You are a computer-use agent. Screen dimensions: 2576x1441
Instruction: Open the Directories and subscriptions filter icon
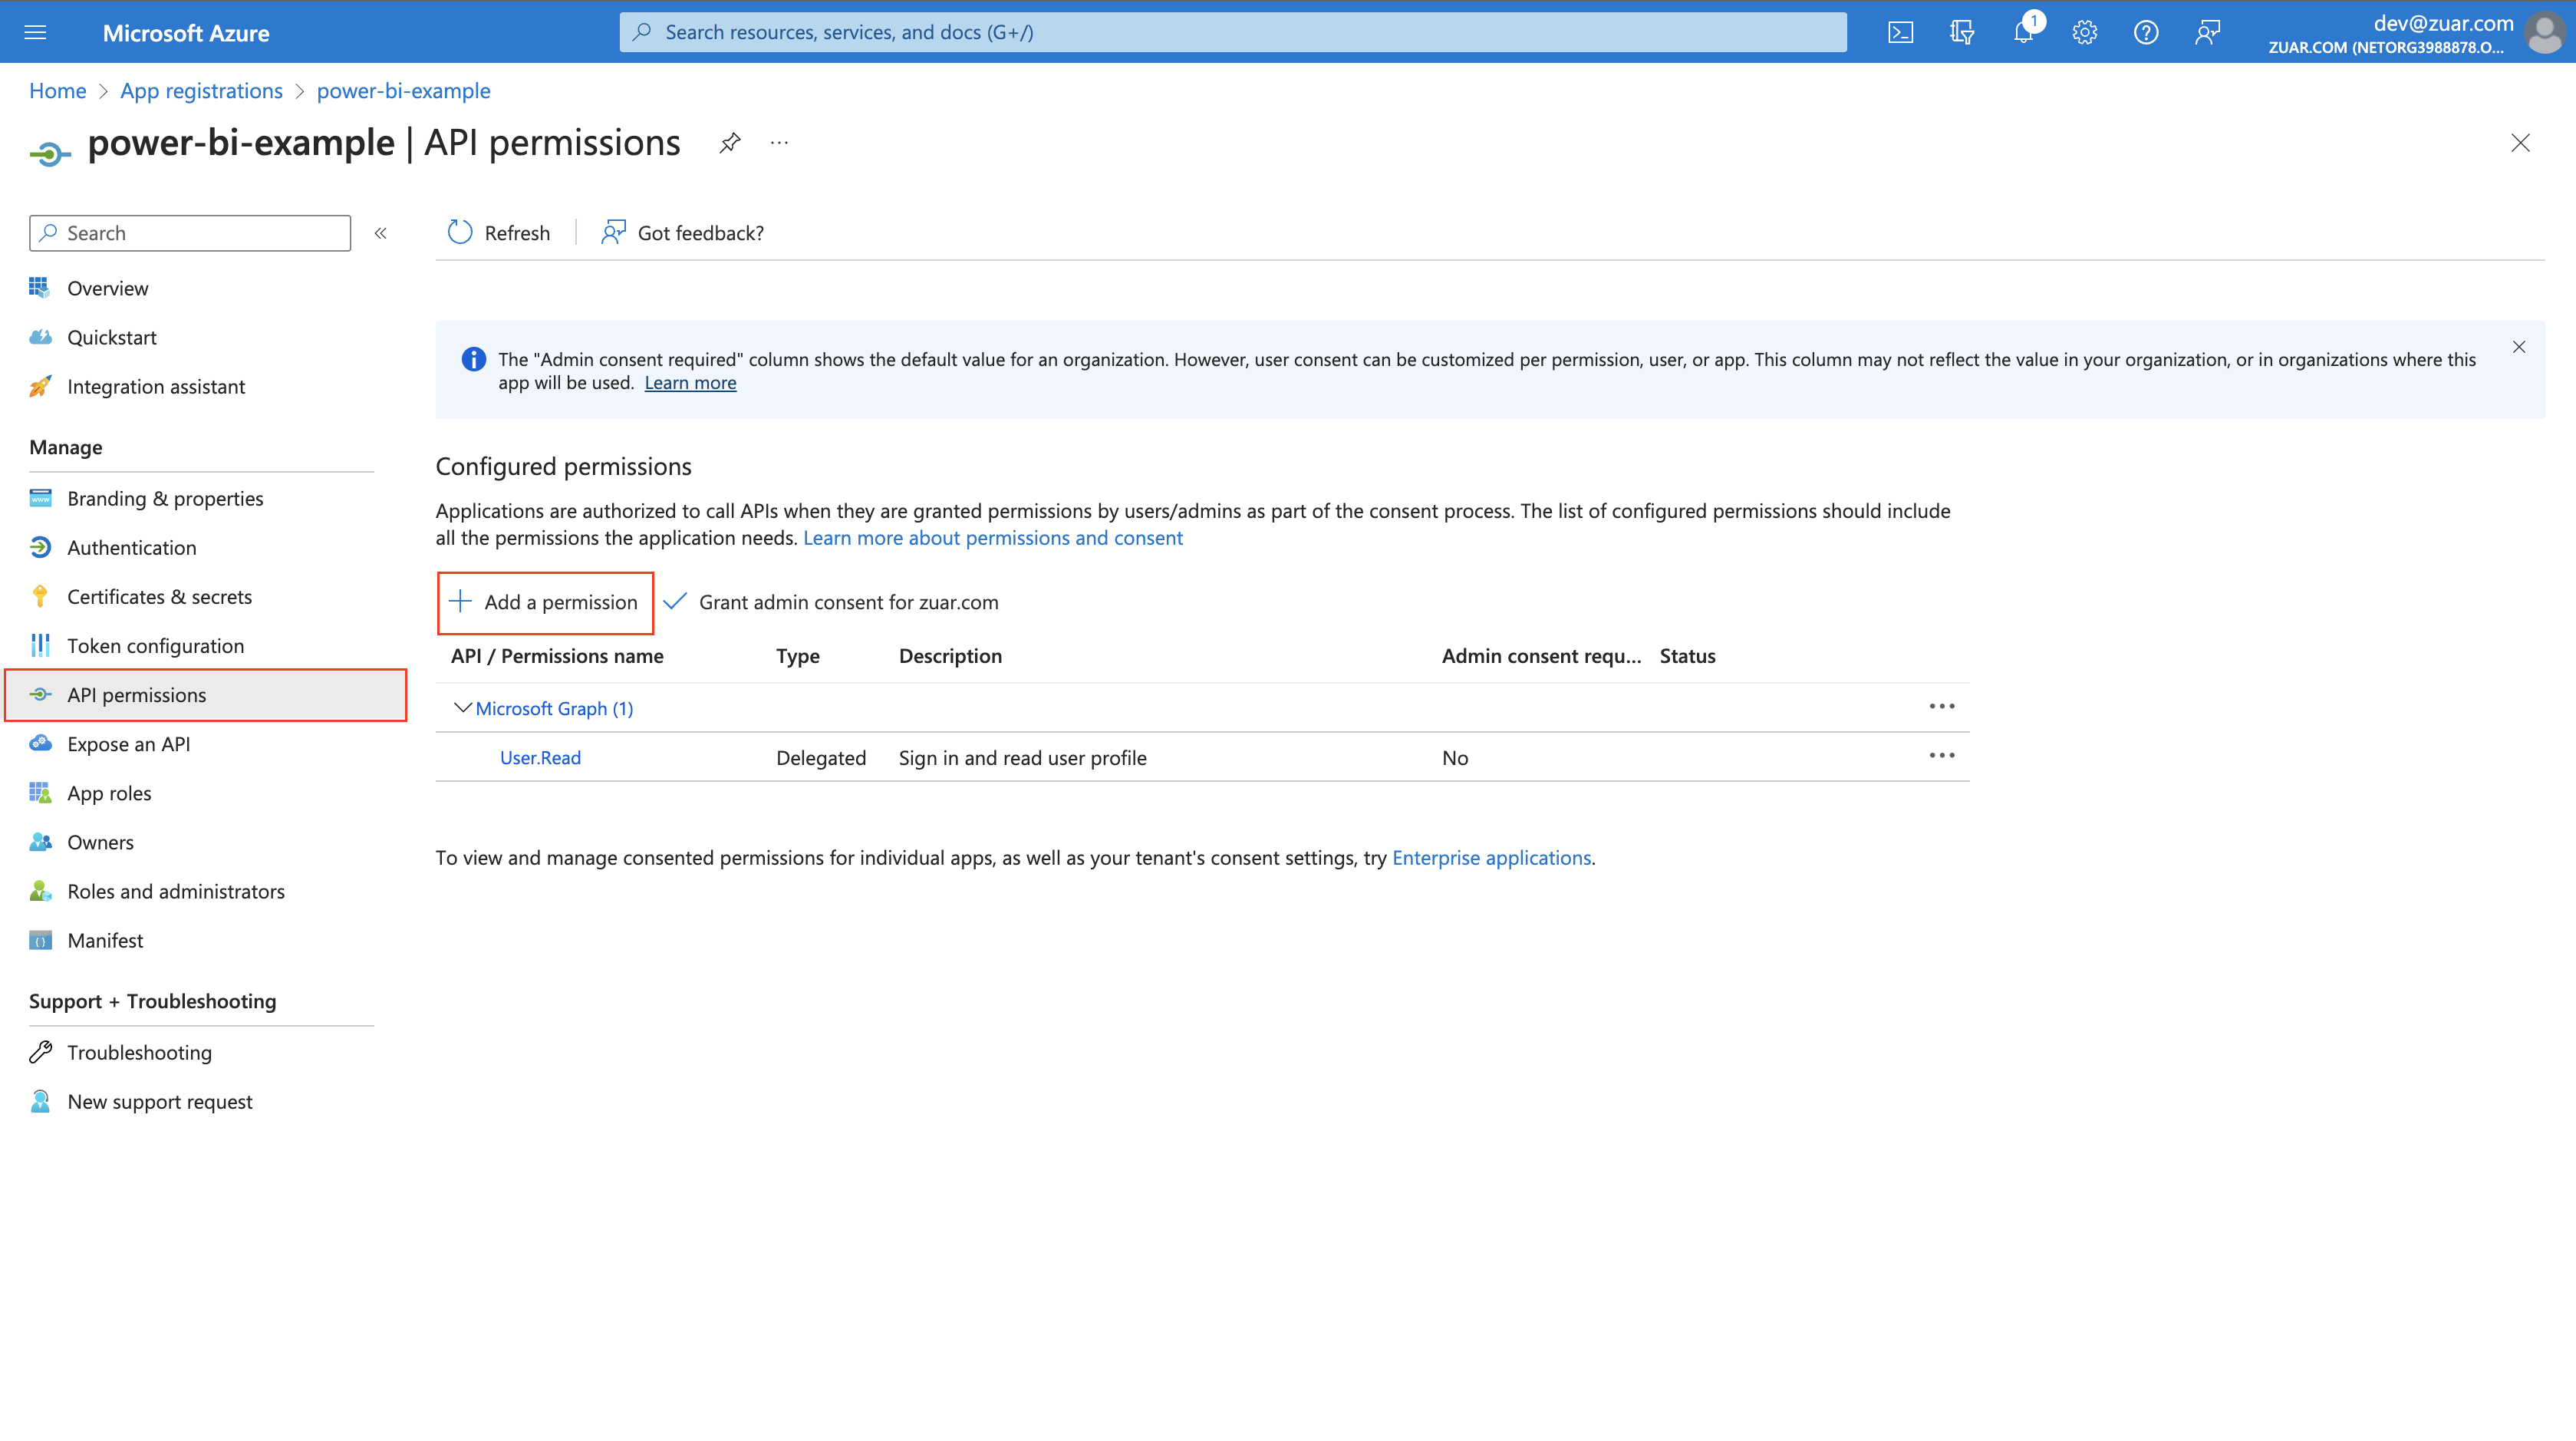tap(1962, 32)
